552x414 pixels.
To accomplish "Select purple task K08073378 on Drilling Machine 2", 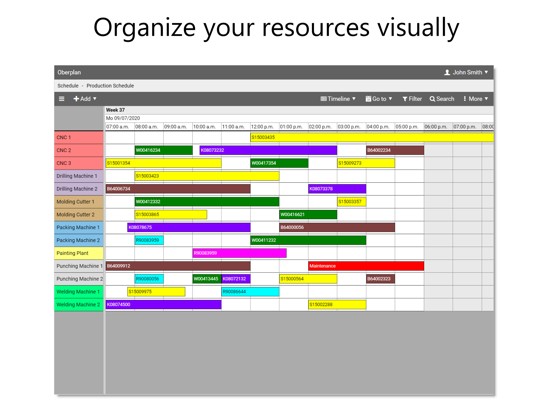I will coord(337,189).
